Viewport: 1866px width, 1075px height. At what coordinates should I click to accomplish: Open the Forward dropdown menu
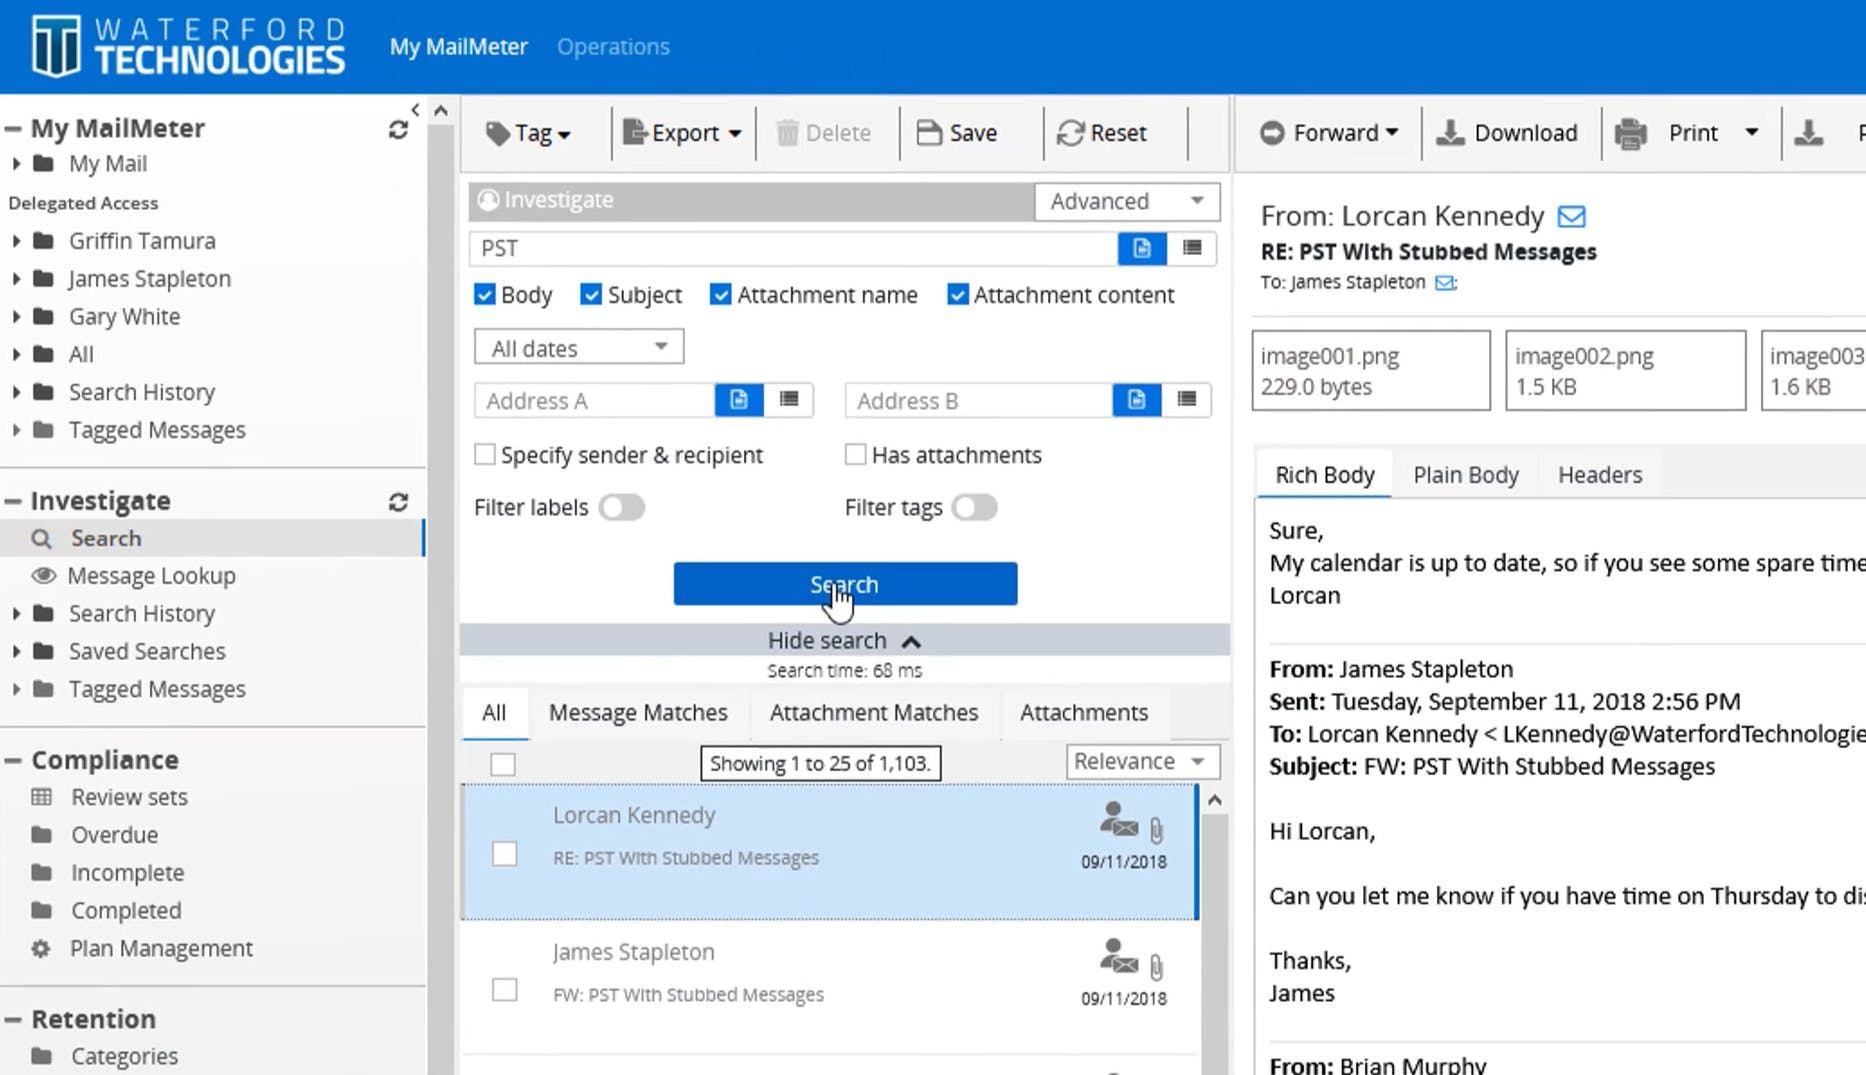(1329, 133)
